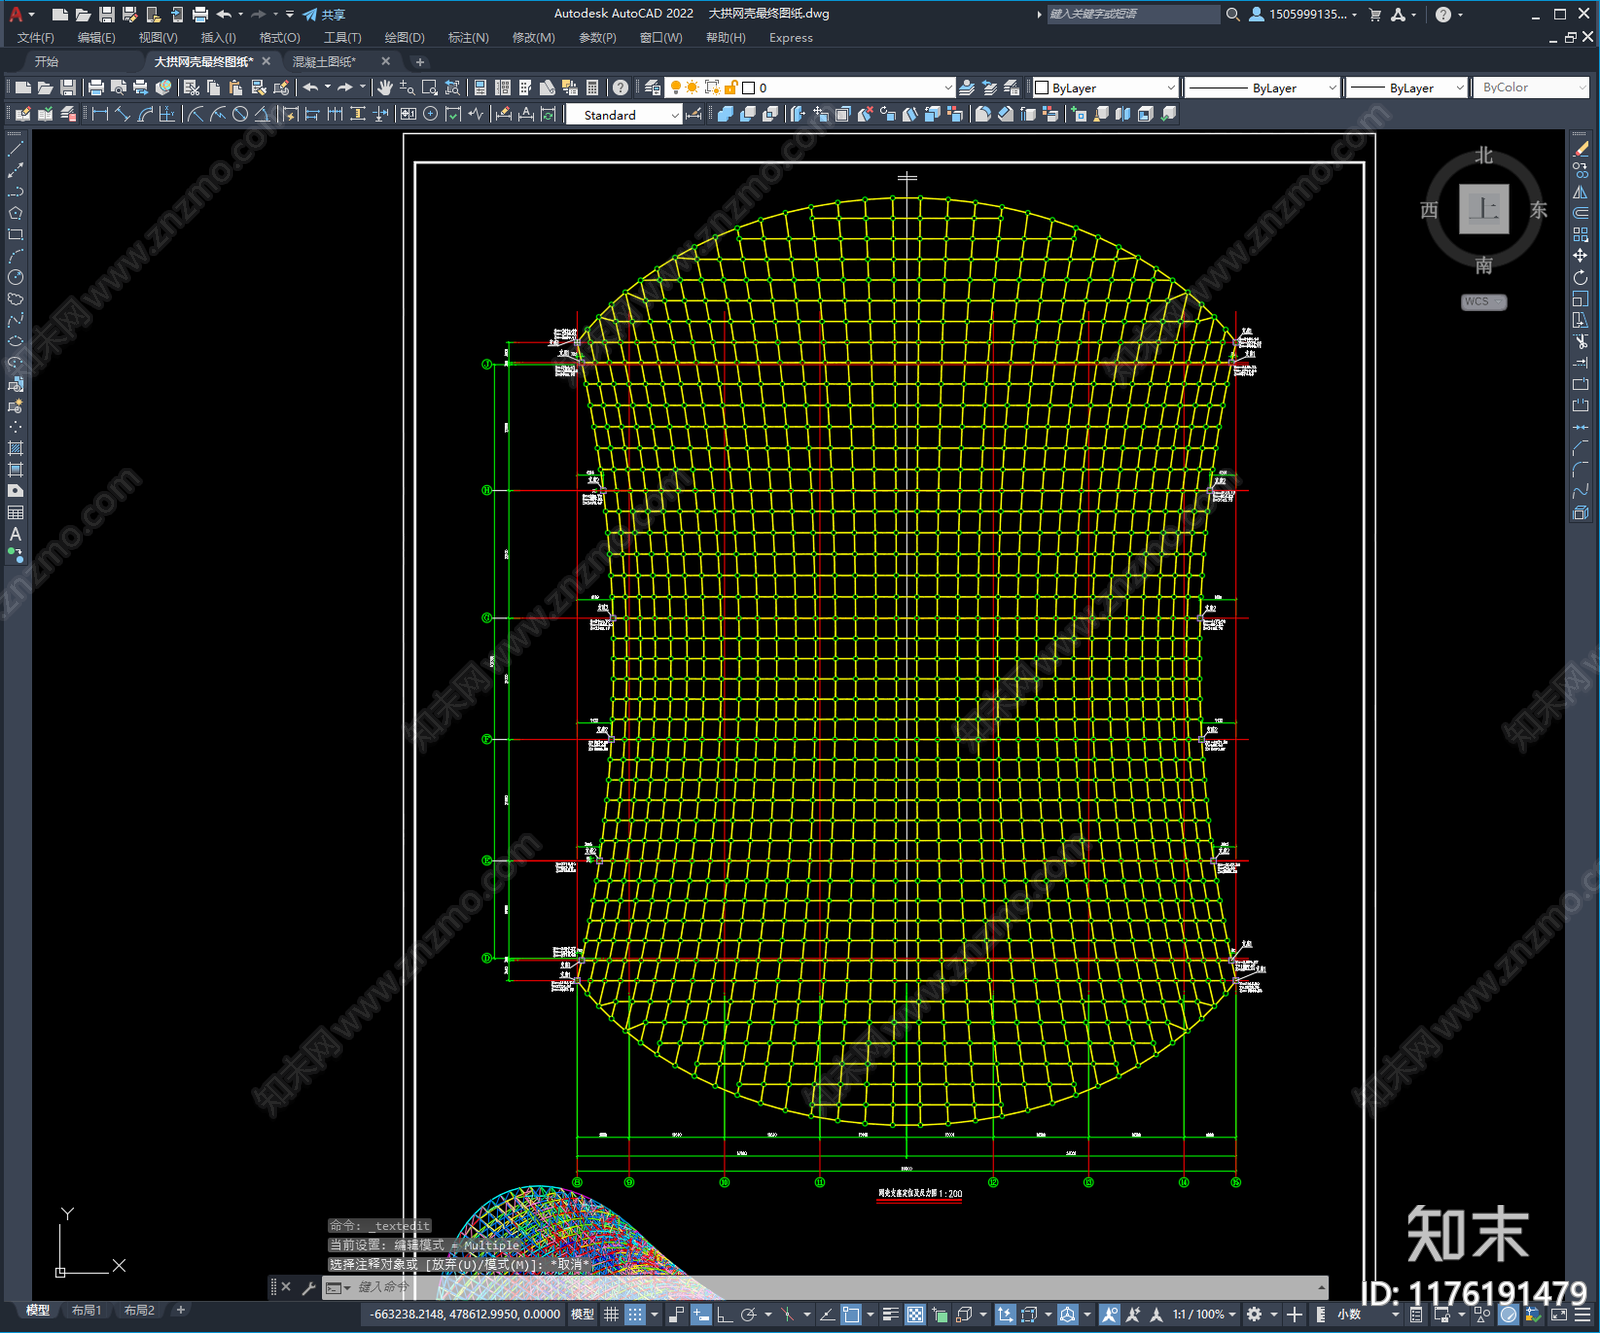This screenshot has width=1600, height=1333.
Task: Click the customization wrench icon in command line
Action: pos(309,1288)
